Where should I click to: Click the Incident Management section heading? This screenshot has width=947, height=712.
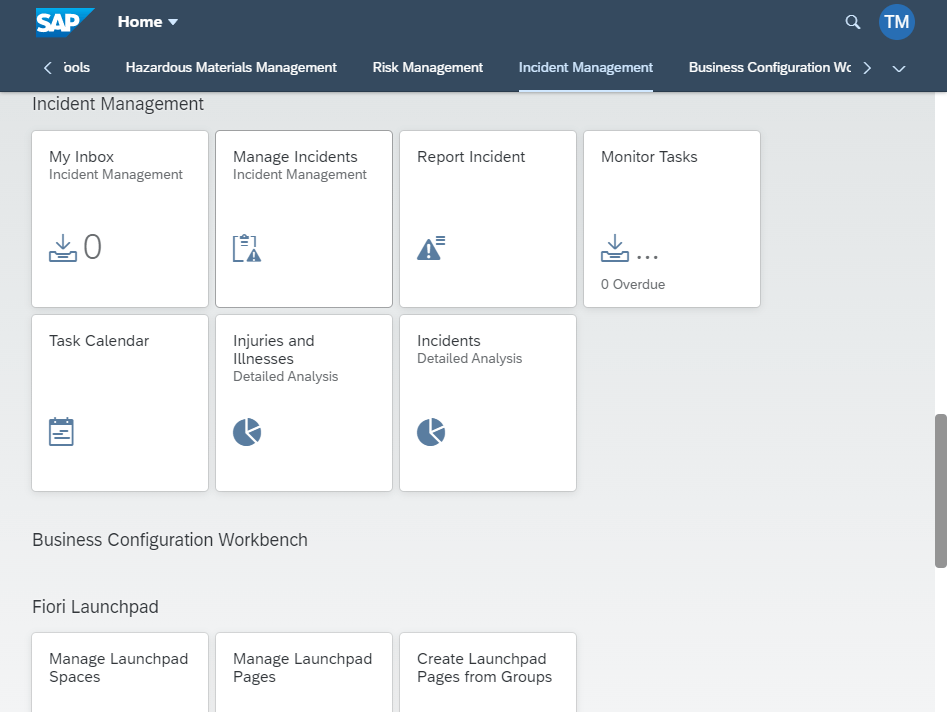tap(118, 104)
